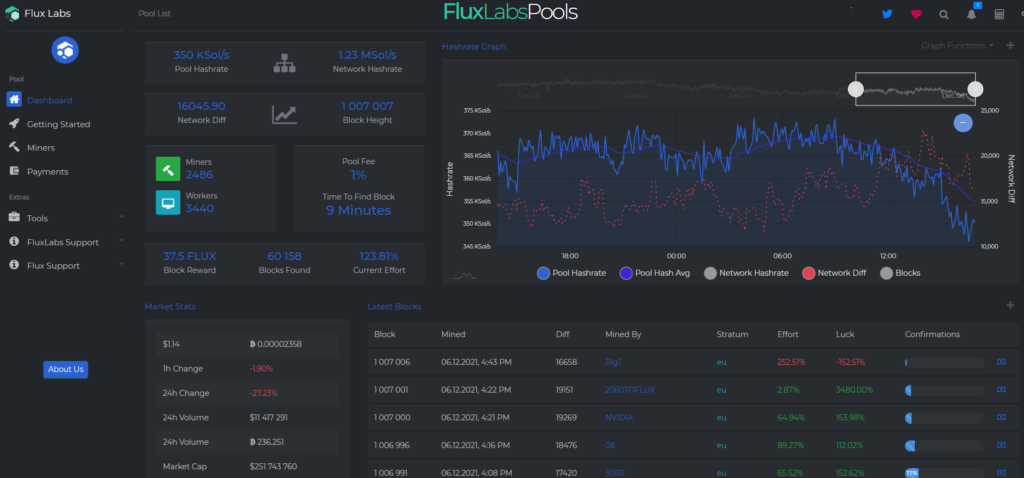1024x478 pixels.
Task: Click the network hierarchy icon near hashrate
Action: (x=285, y=62)
